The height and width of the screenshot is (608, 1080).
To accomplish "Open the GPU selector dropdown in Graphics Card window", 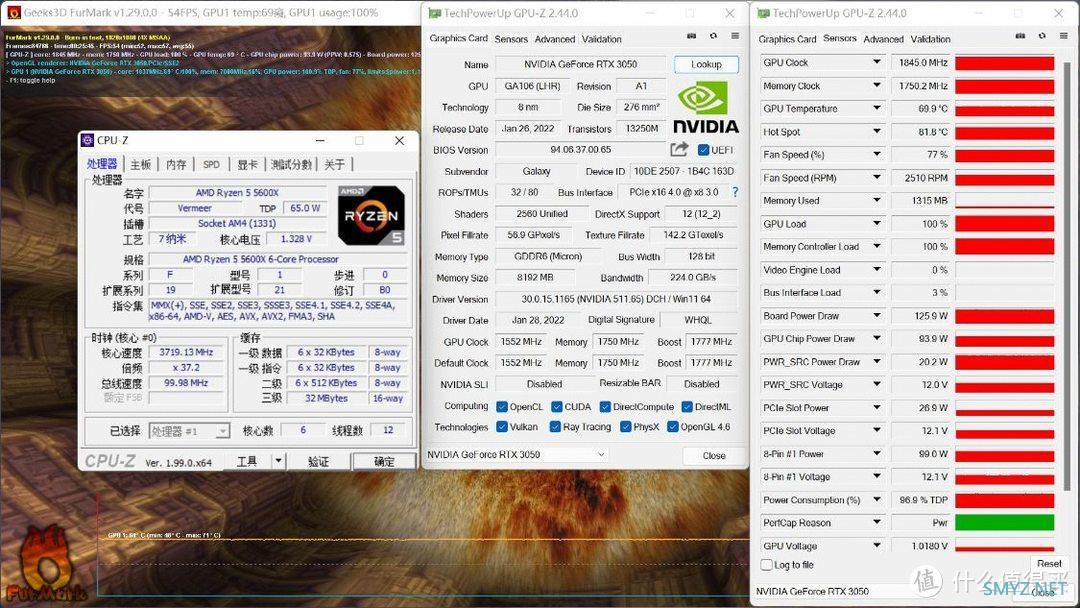I will pos(601,454).
